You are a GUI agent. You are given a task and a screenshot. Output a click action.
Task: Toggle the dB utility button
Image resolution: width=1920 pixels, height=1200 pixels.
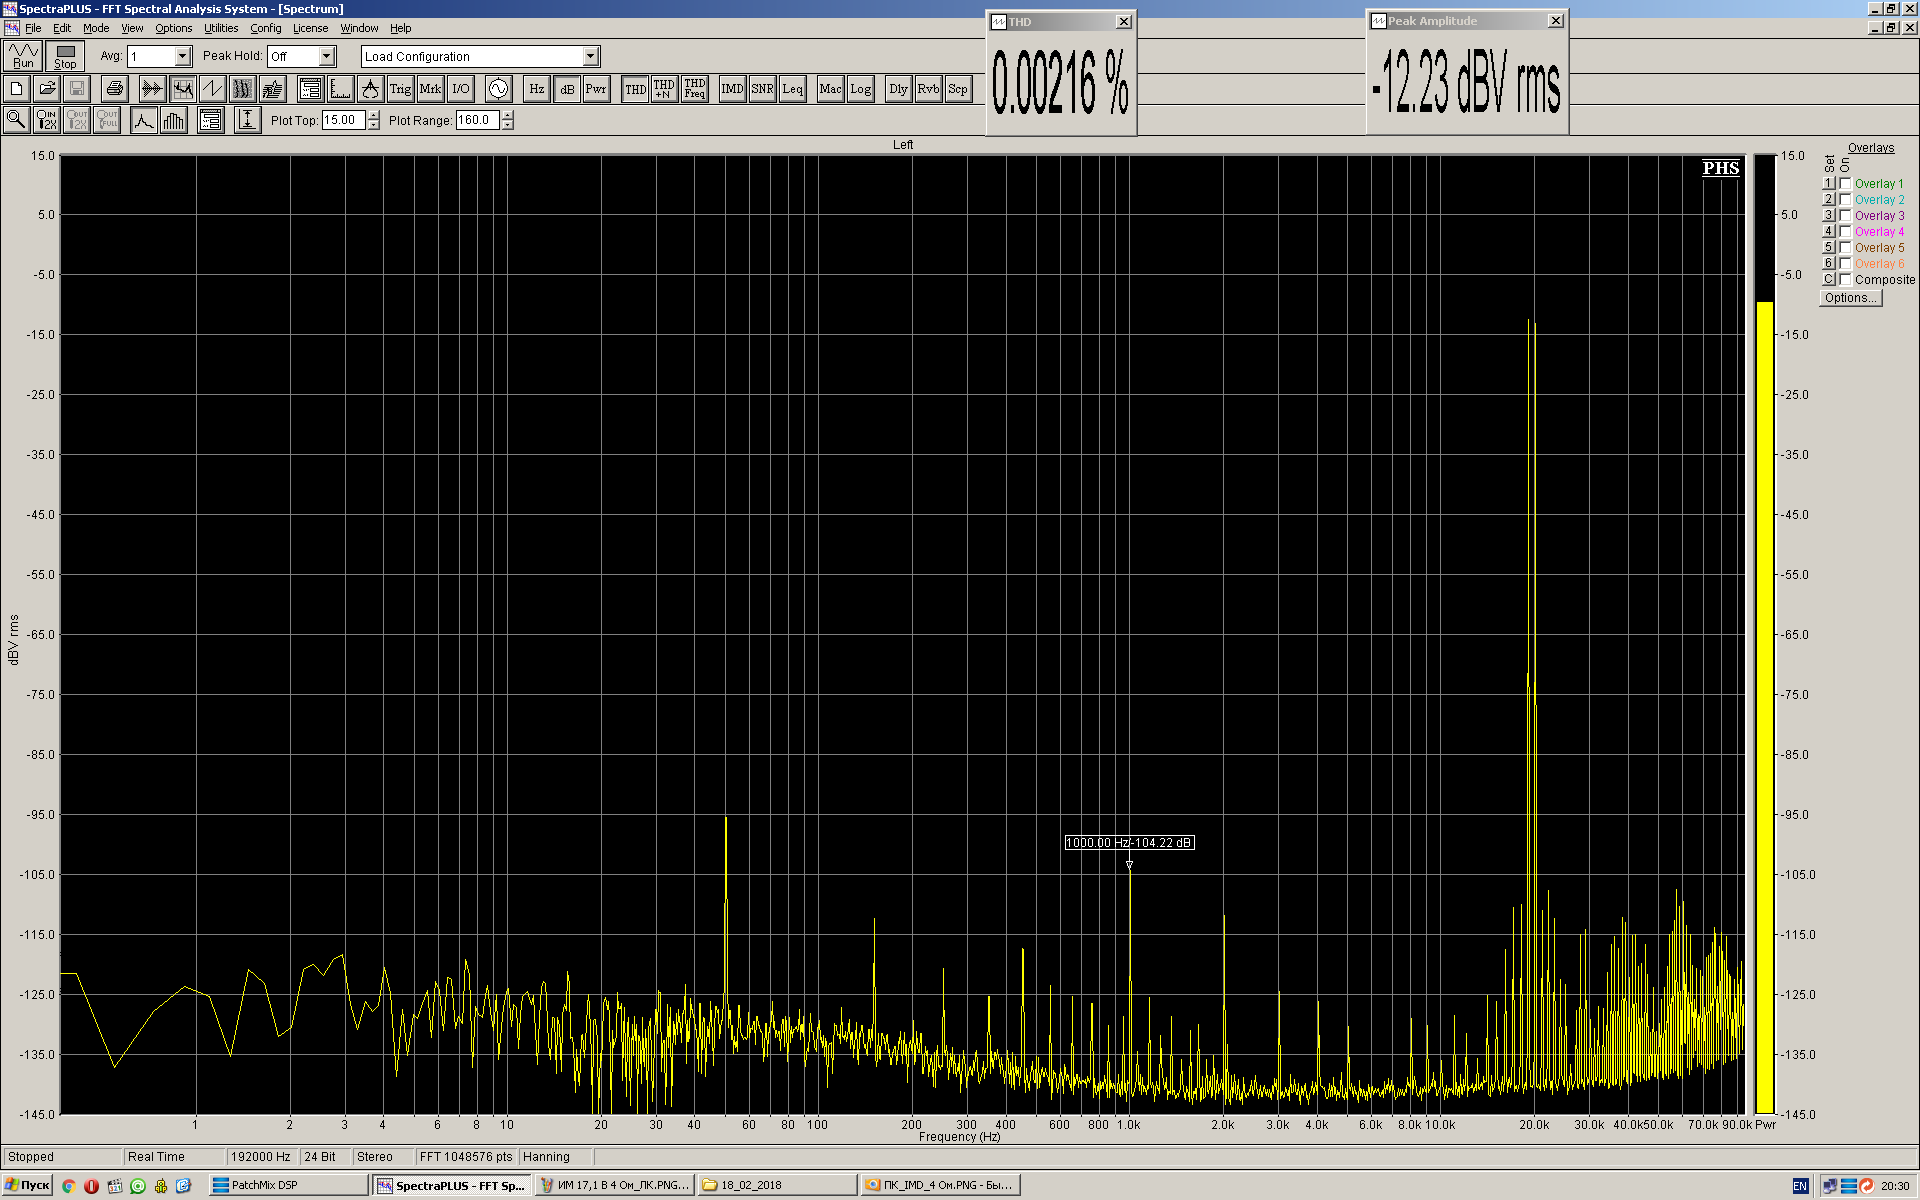click(567, 89)
